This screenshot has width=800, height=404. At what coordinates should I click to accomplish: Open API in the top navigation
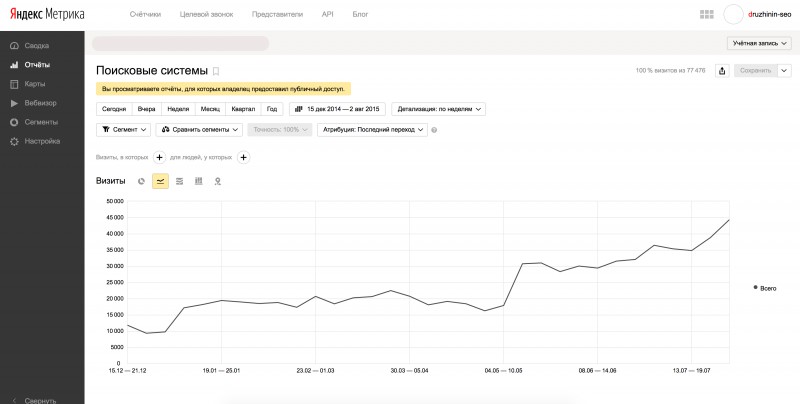328,14
